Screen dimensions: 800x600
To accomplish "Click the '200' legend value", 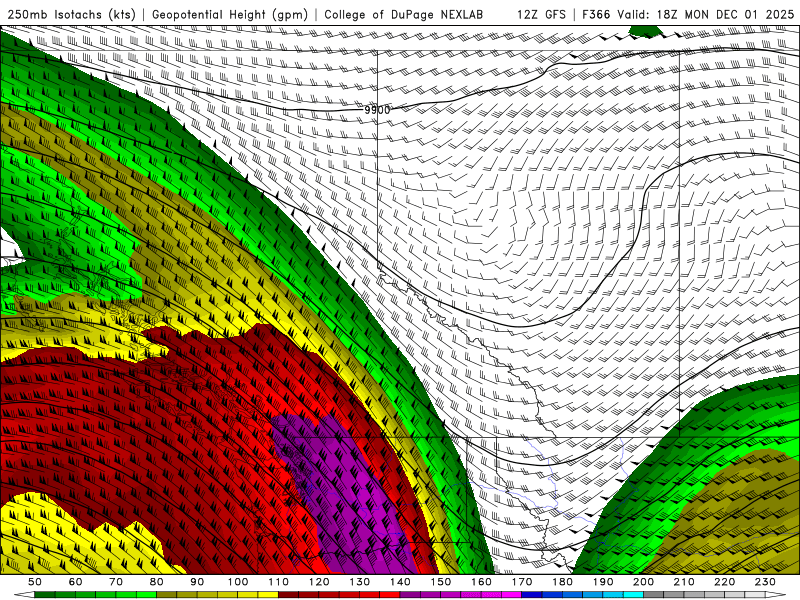I will pos(644,582).
